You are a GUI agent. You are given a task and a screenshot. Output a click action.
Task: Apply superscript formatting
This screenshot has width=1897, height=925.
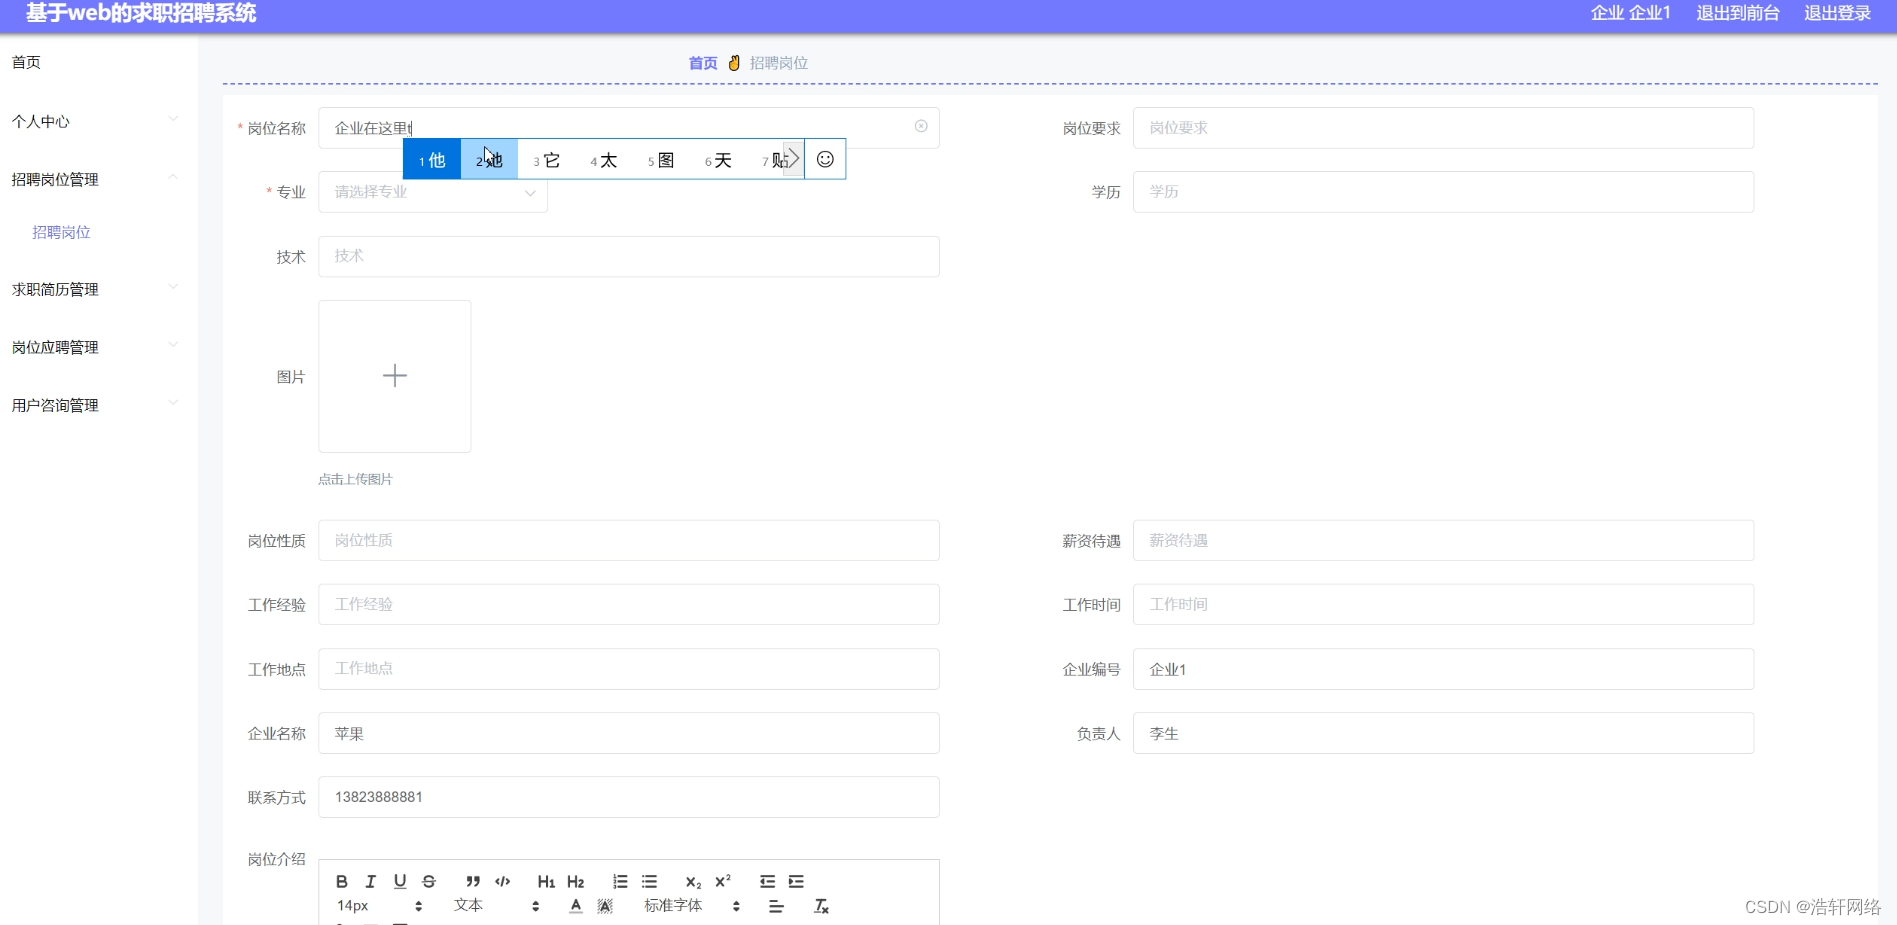[x=722, y=881]
